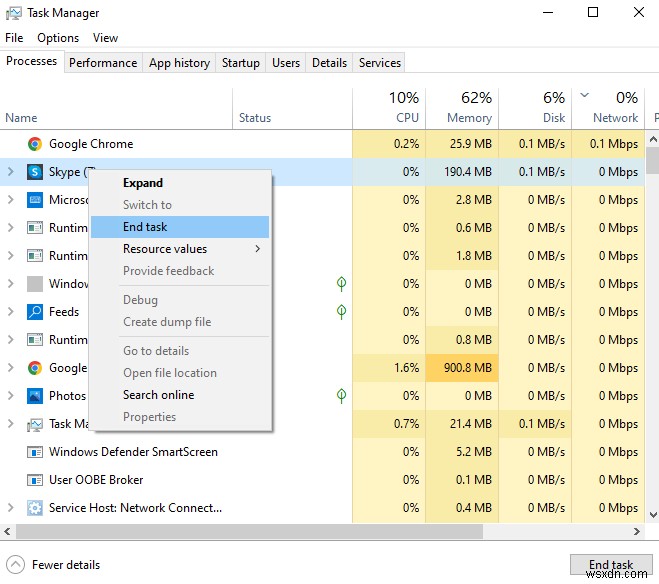The height and width of the screenshot is (584, 659).
Task: Click the Skype process icon
Action: pyautogui.click(x=35, y=172)
